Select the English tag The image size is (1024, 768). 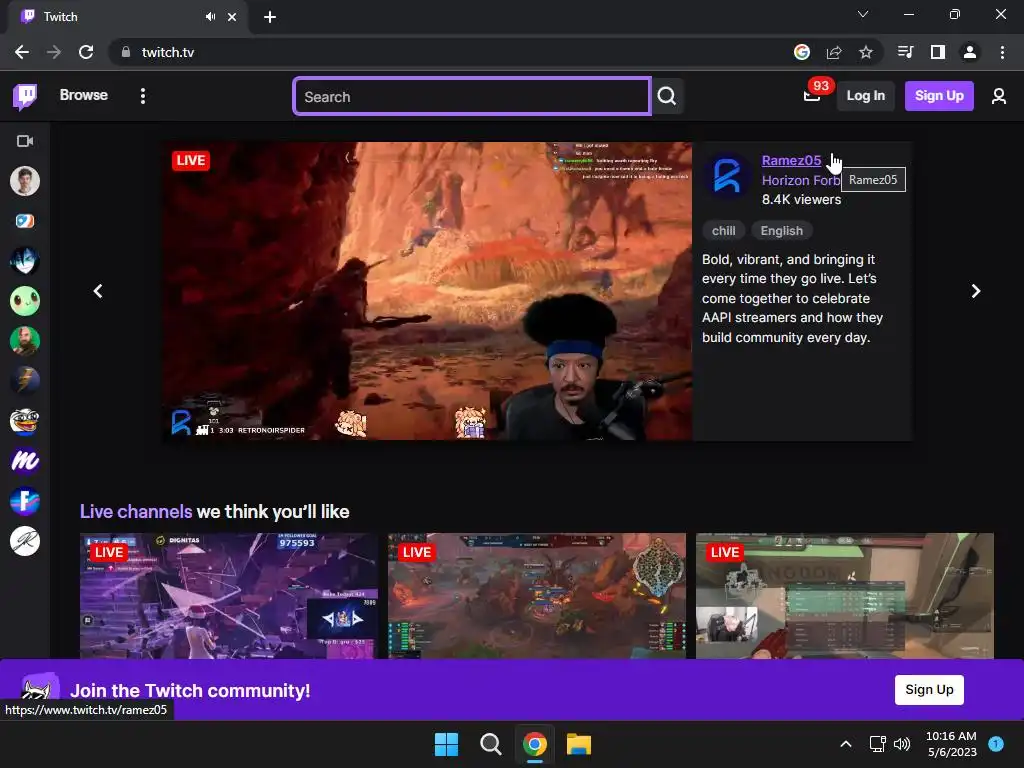click(782, 231)
